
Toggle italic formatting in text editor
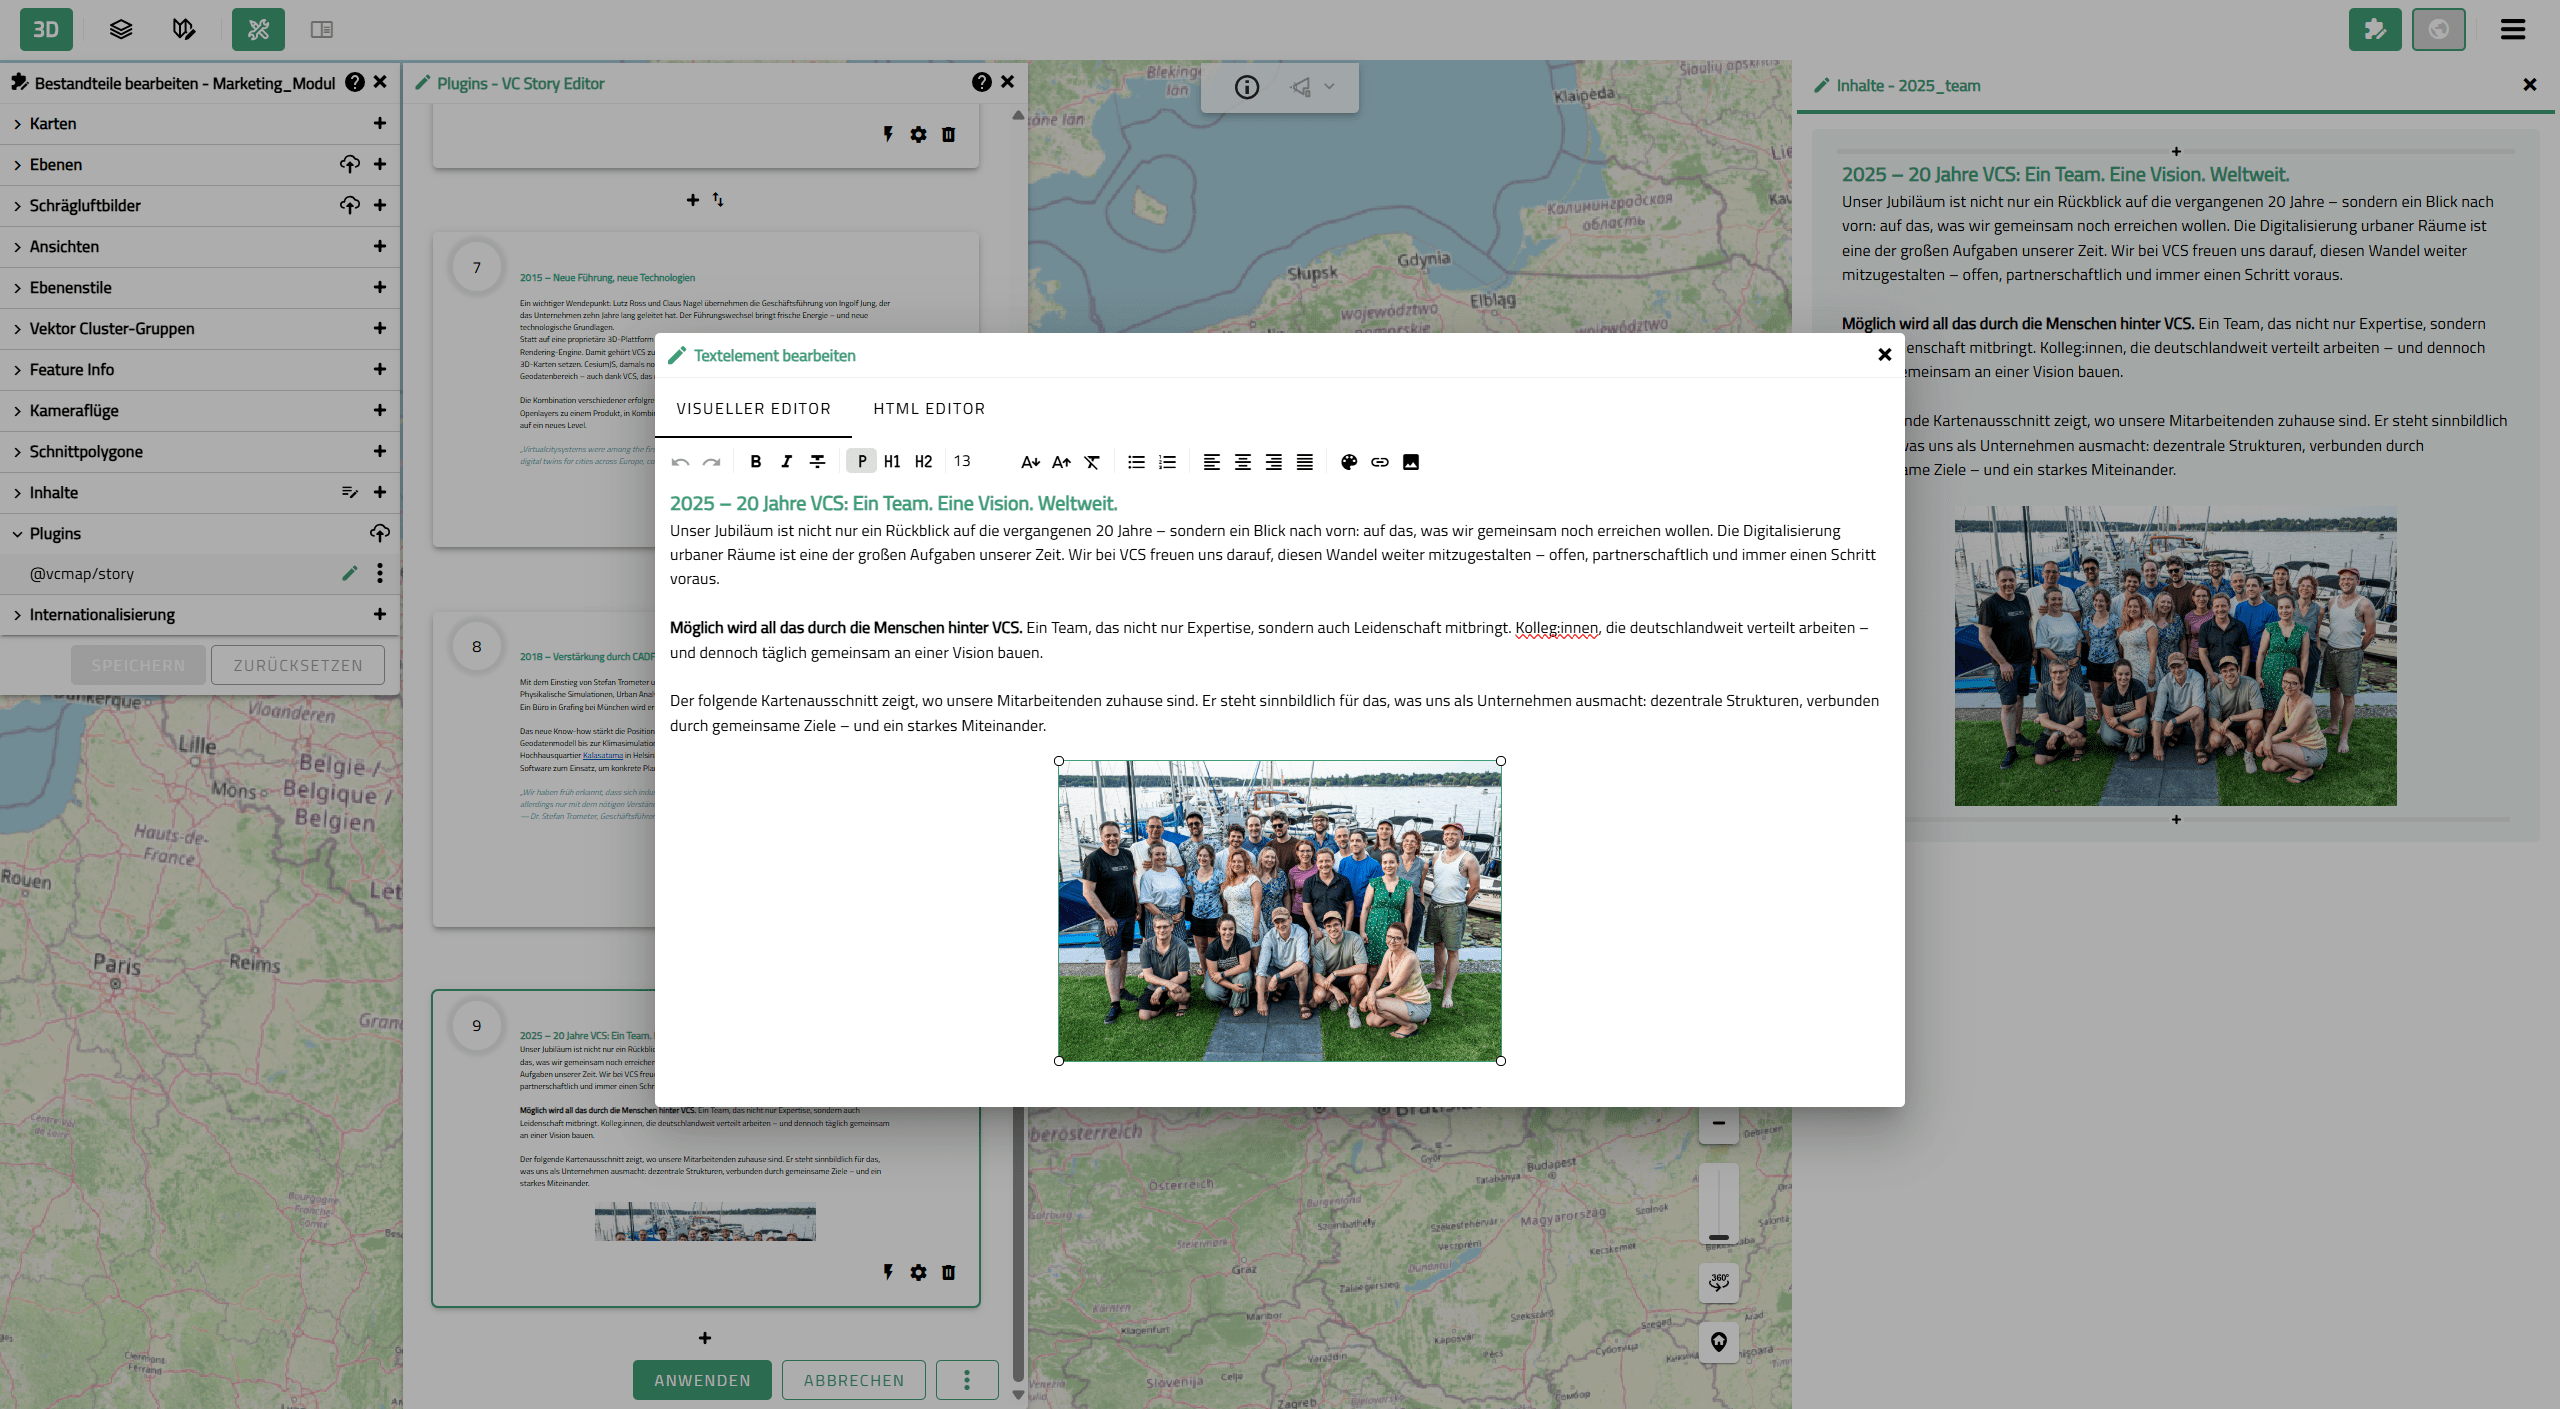click(x=787, y=461)
